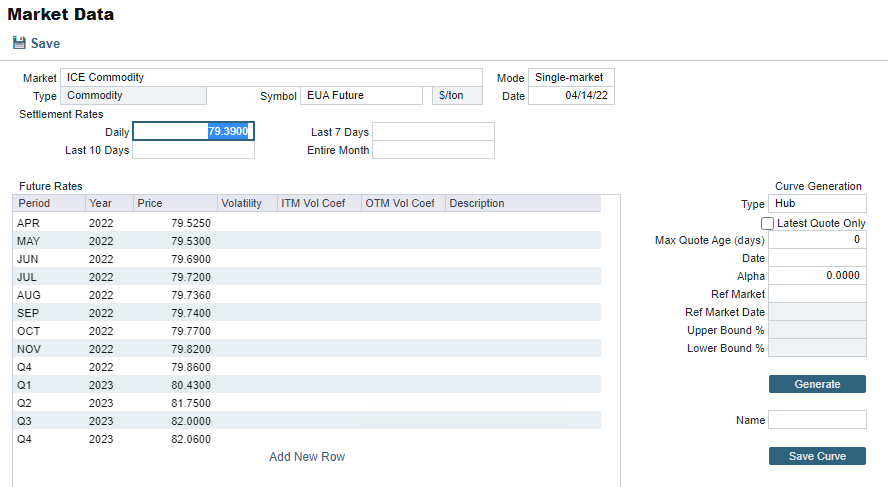Click the Save Curve button
The image size is (888, 487).
click(817, 456)
